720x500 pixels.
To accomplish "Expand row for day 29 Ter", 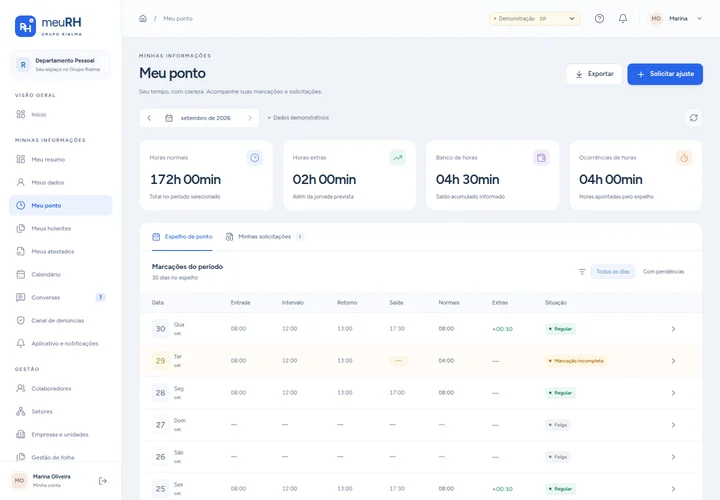I will pyautogui.click(x=673, y=361).
